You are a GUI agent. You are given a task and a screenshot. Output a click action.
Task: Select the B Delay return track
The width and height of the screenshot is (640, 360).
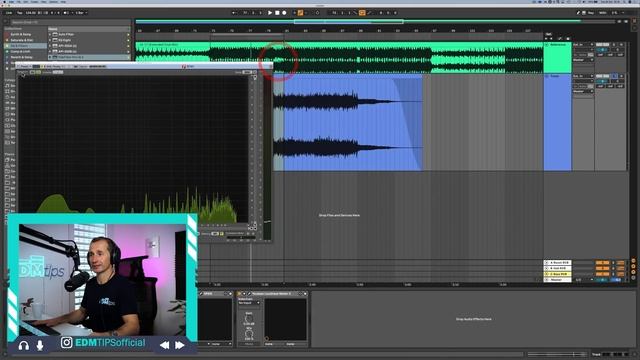[x=558, y=268]
